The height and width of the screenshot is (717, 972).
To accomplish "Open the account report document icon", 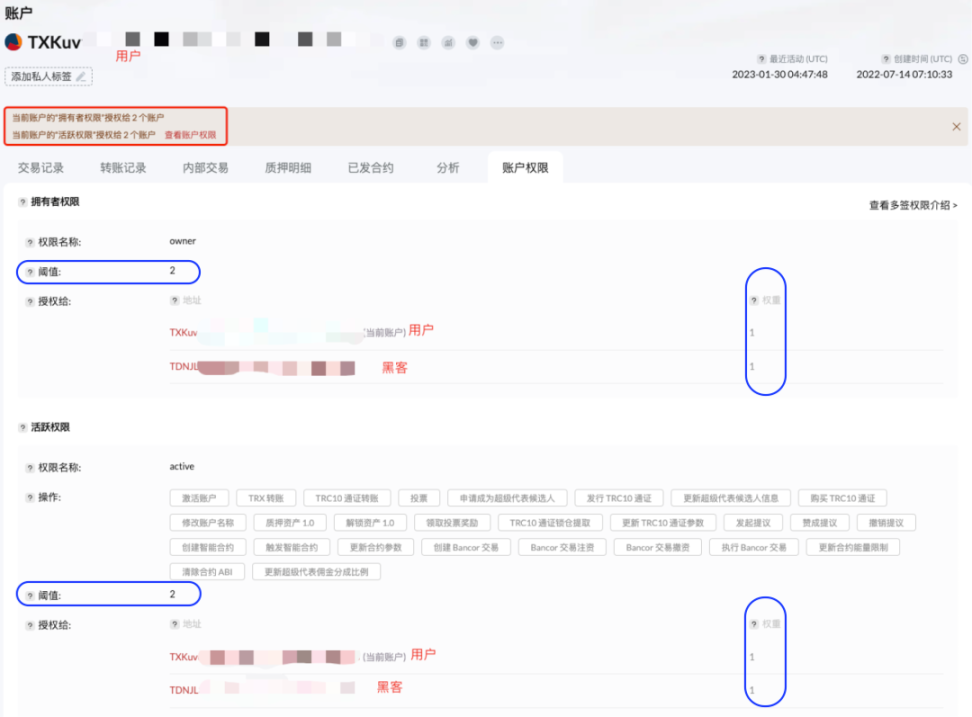I will [399, 43].
